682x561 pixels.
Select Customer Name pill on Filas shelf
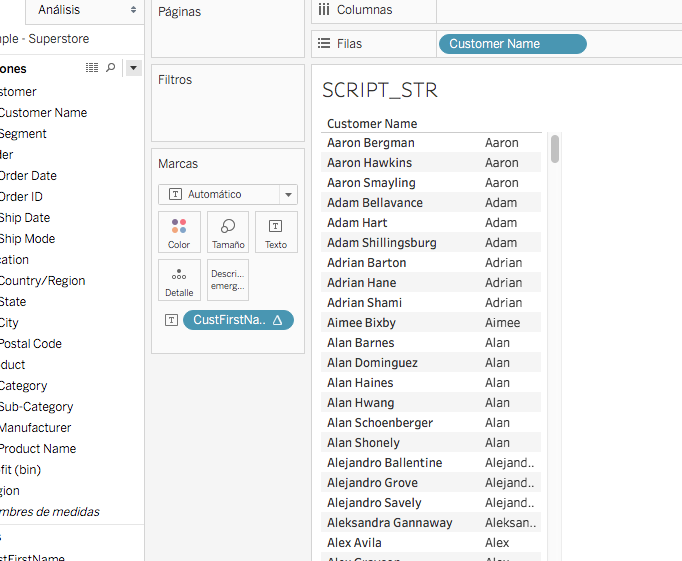(x=511, y=44)
